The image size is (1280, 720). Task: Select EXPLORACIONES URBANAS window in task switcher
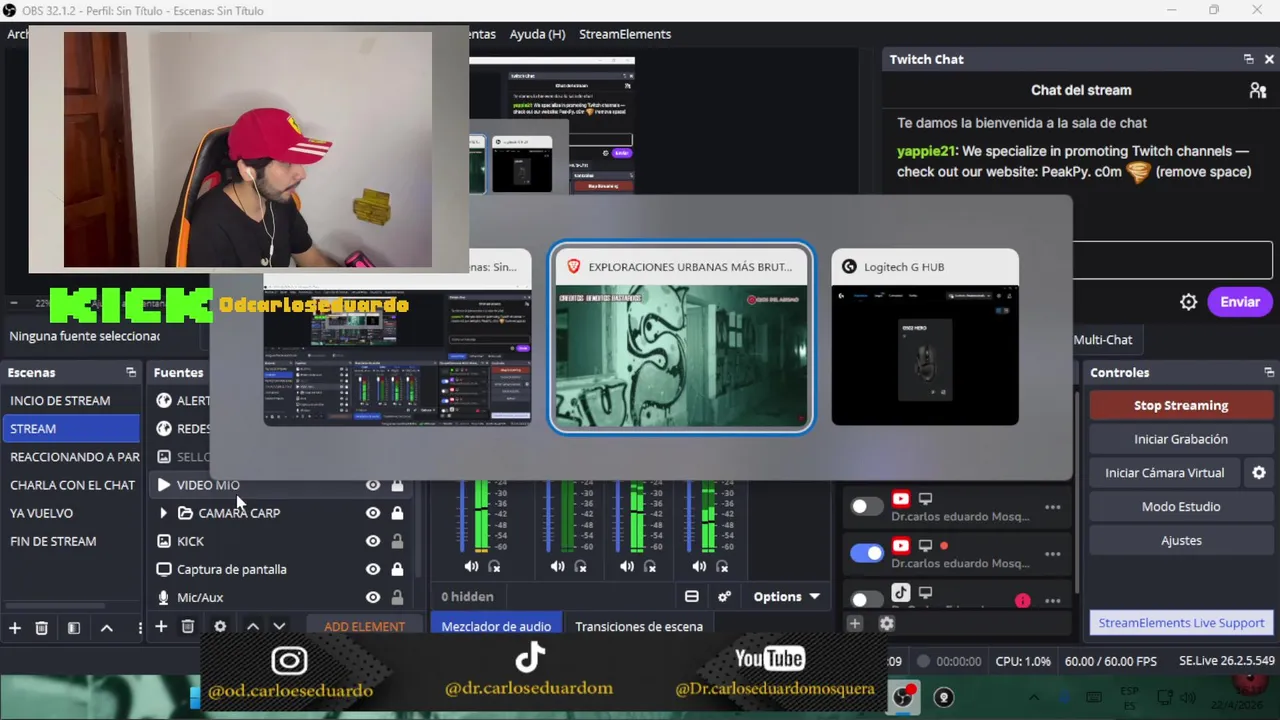click(x=681, y=337)
